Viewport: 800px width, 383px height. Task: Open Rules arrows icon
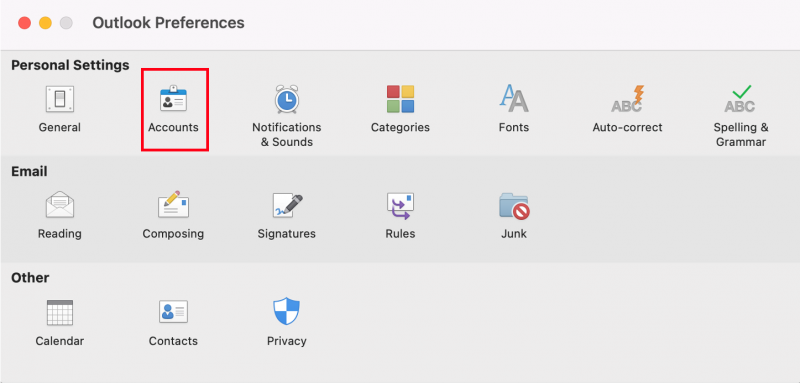pyautogui.click(x=400, y=206)
